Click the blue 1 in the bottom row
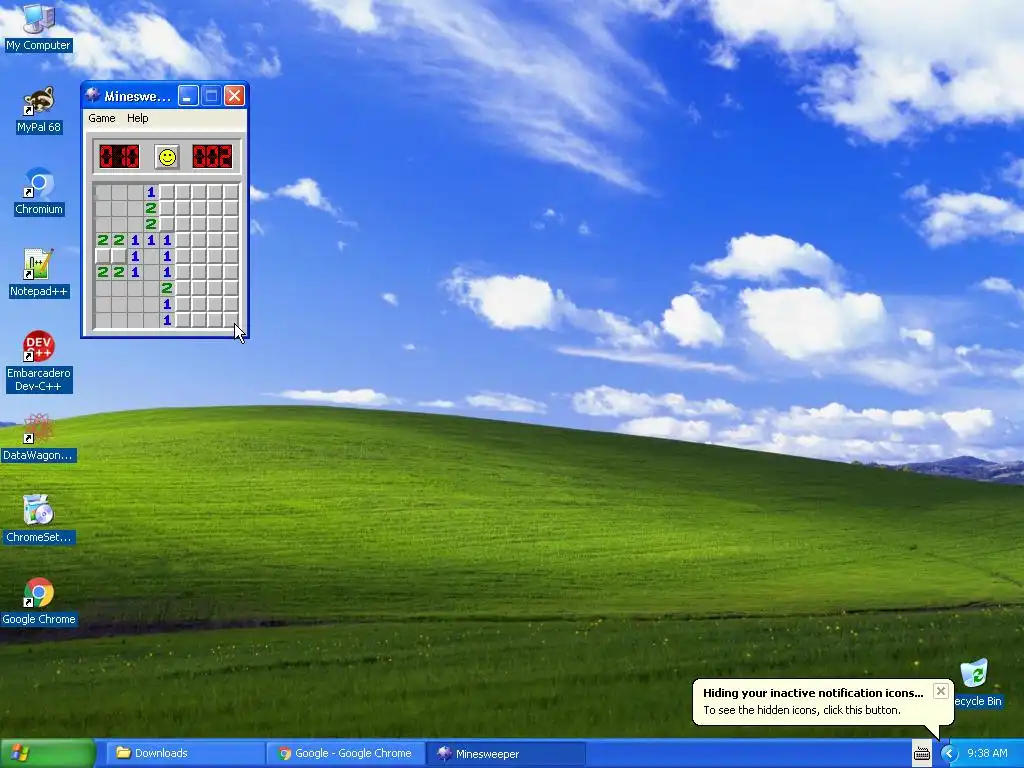 [x=167, y=320]
